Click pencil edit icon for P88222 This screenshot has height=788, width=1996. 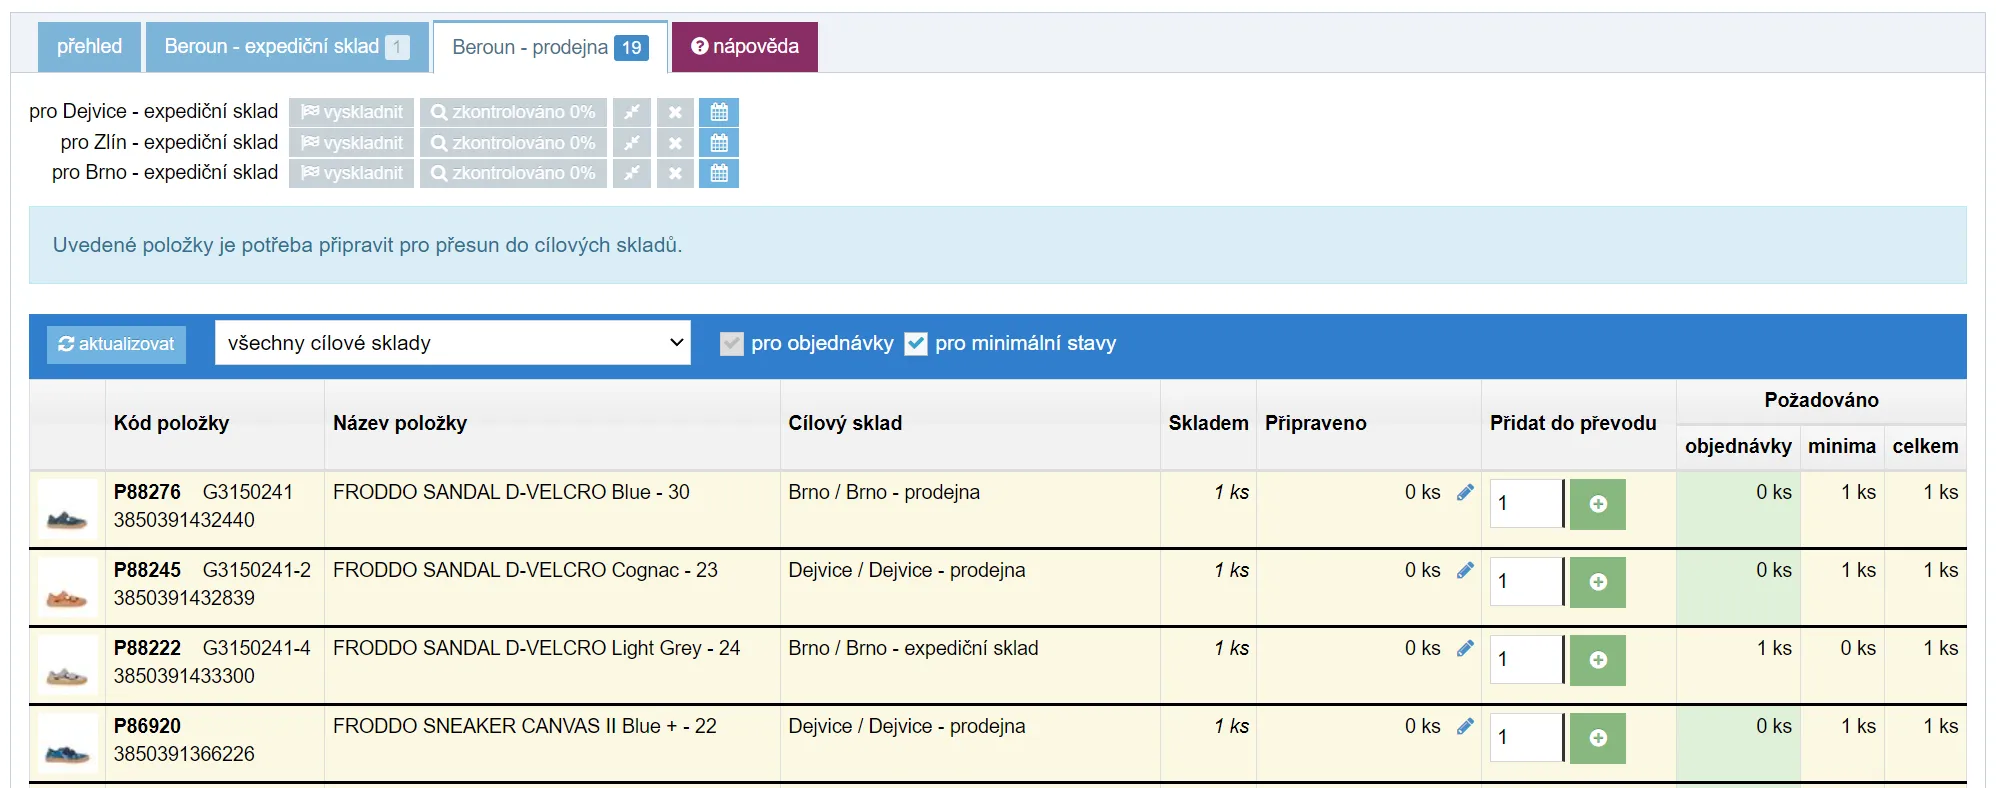tap(1465, 648)
